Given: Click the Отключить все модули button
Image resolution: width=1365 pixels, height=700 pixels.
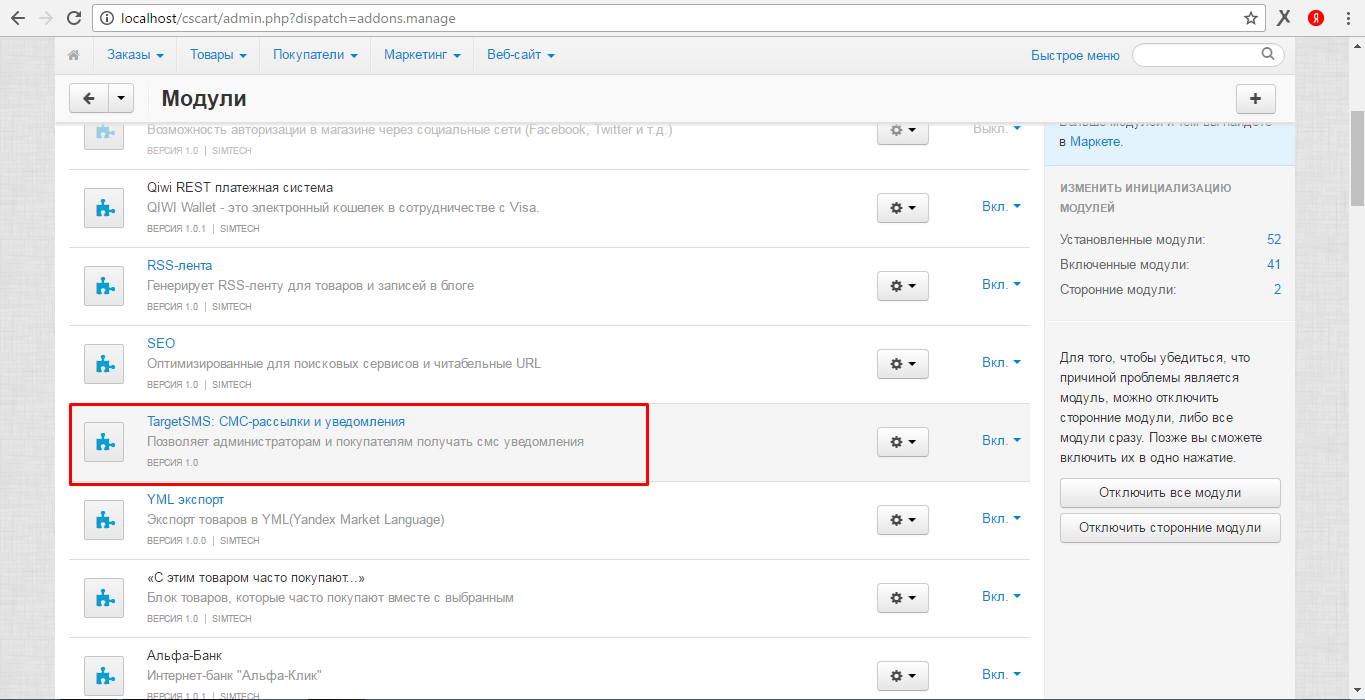Looking at the screenshot, I should coord(1170,492).
